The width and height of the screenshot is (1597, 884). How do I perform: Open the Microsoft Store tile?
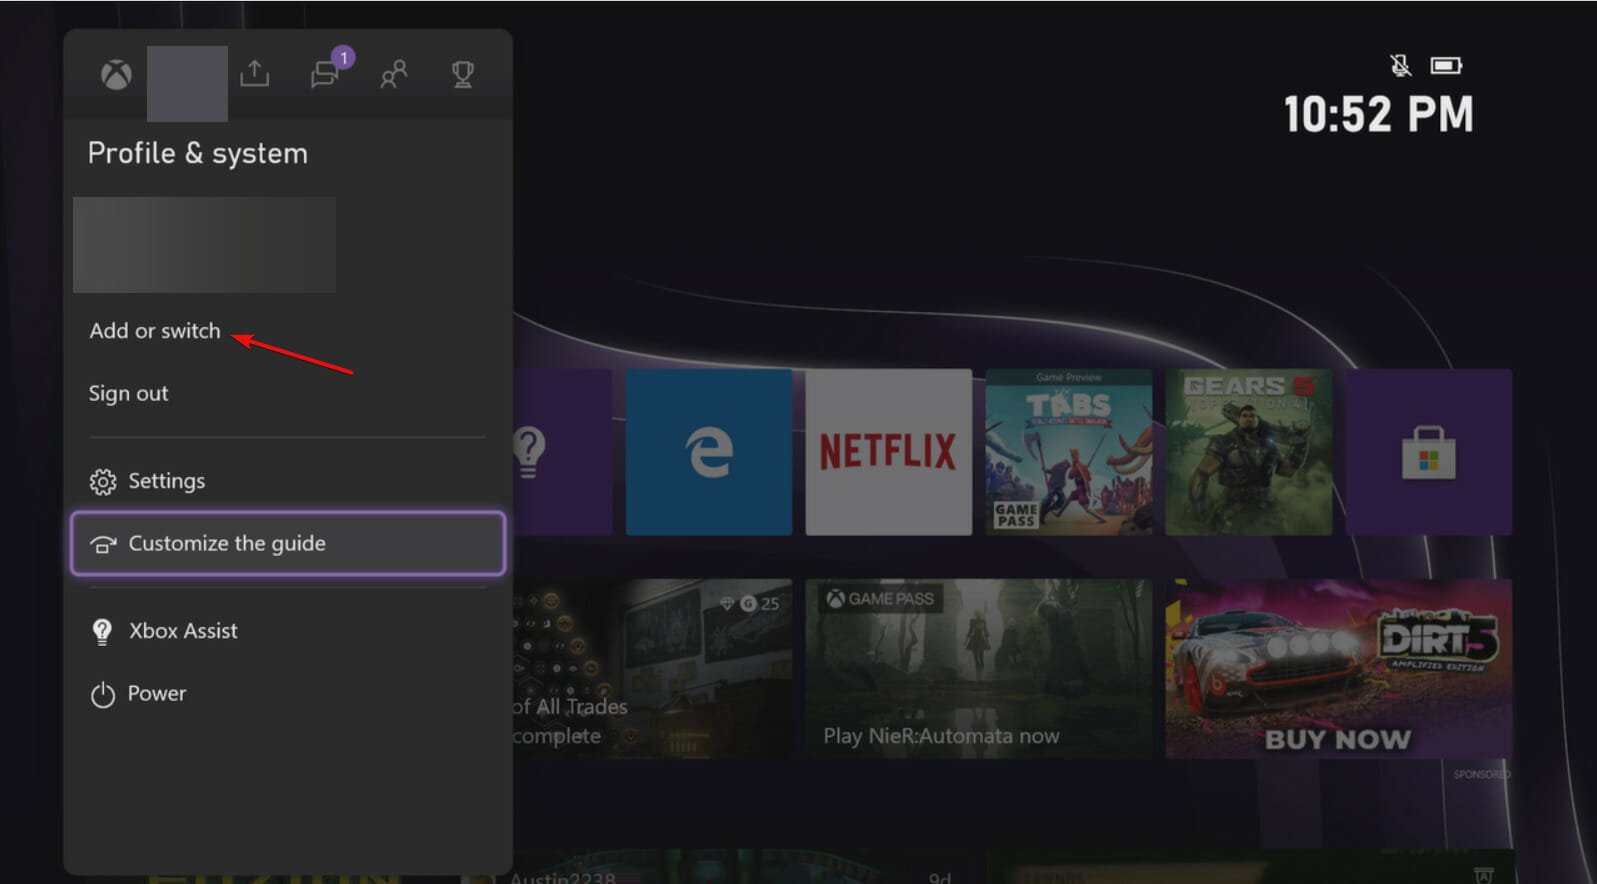(x=1429, y=452)
